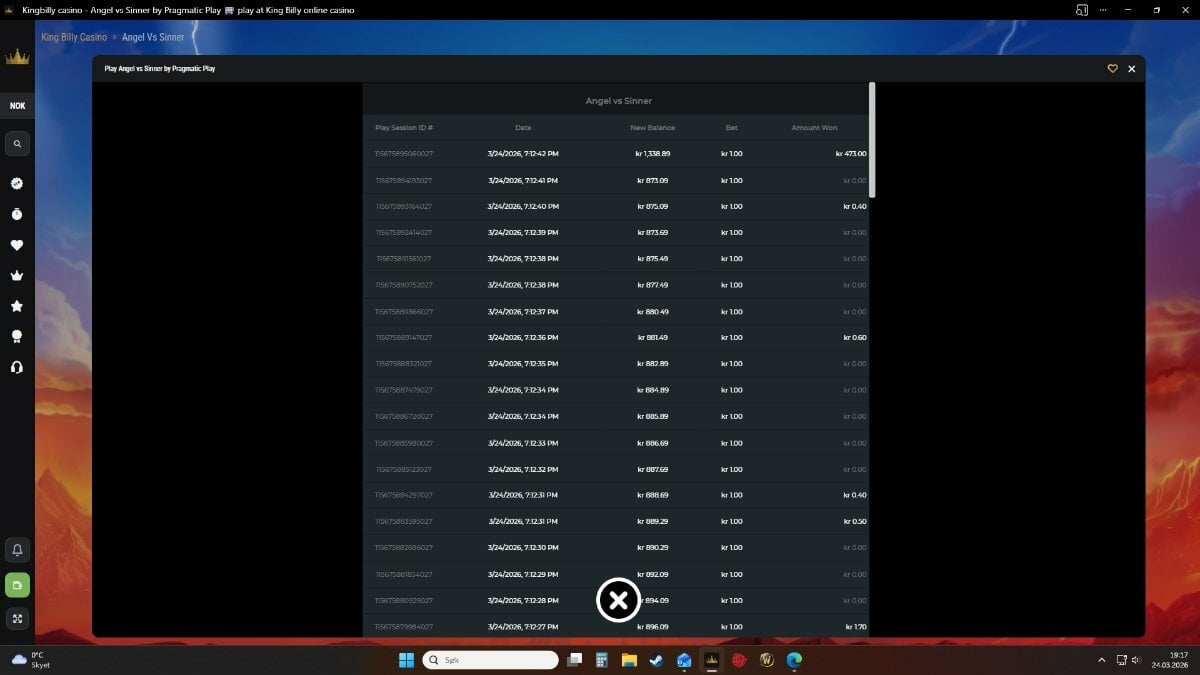This screenshot has height=675, width=1200.
Task: Select the star icon in sidebar
Action: pos(17,306)
